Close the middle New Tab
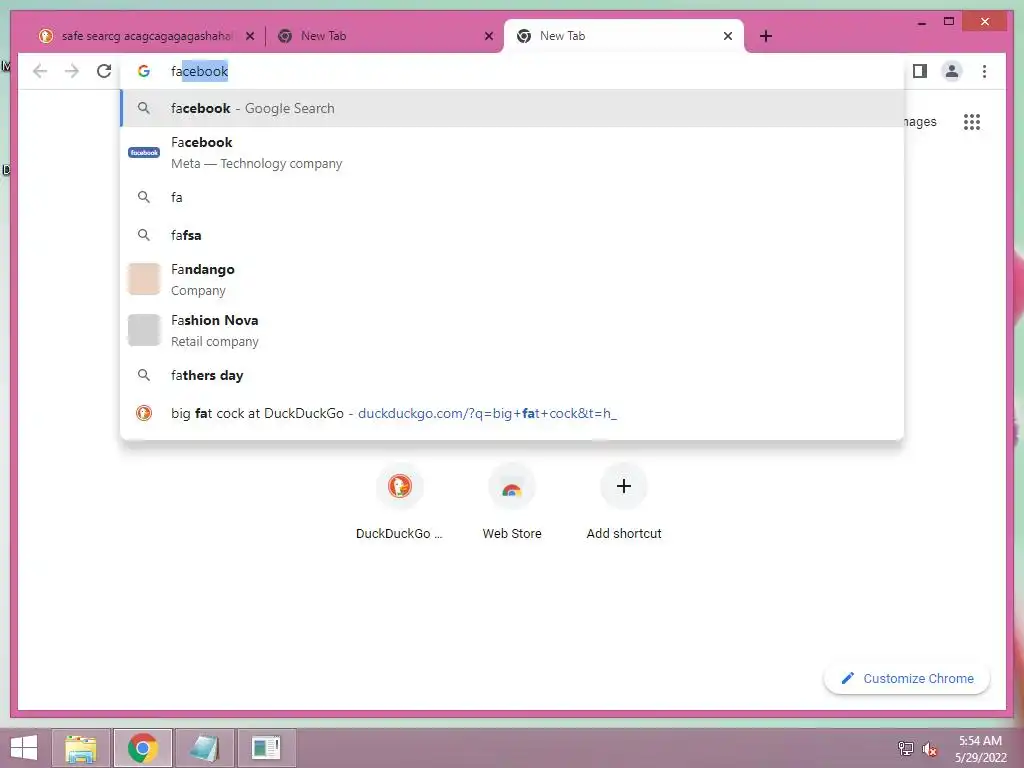 pos(488,36)
